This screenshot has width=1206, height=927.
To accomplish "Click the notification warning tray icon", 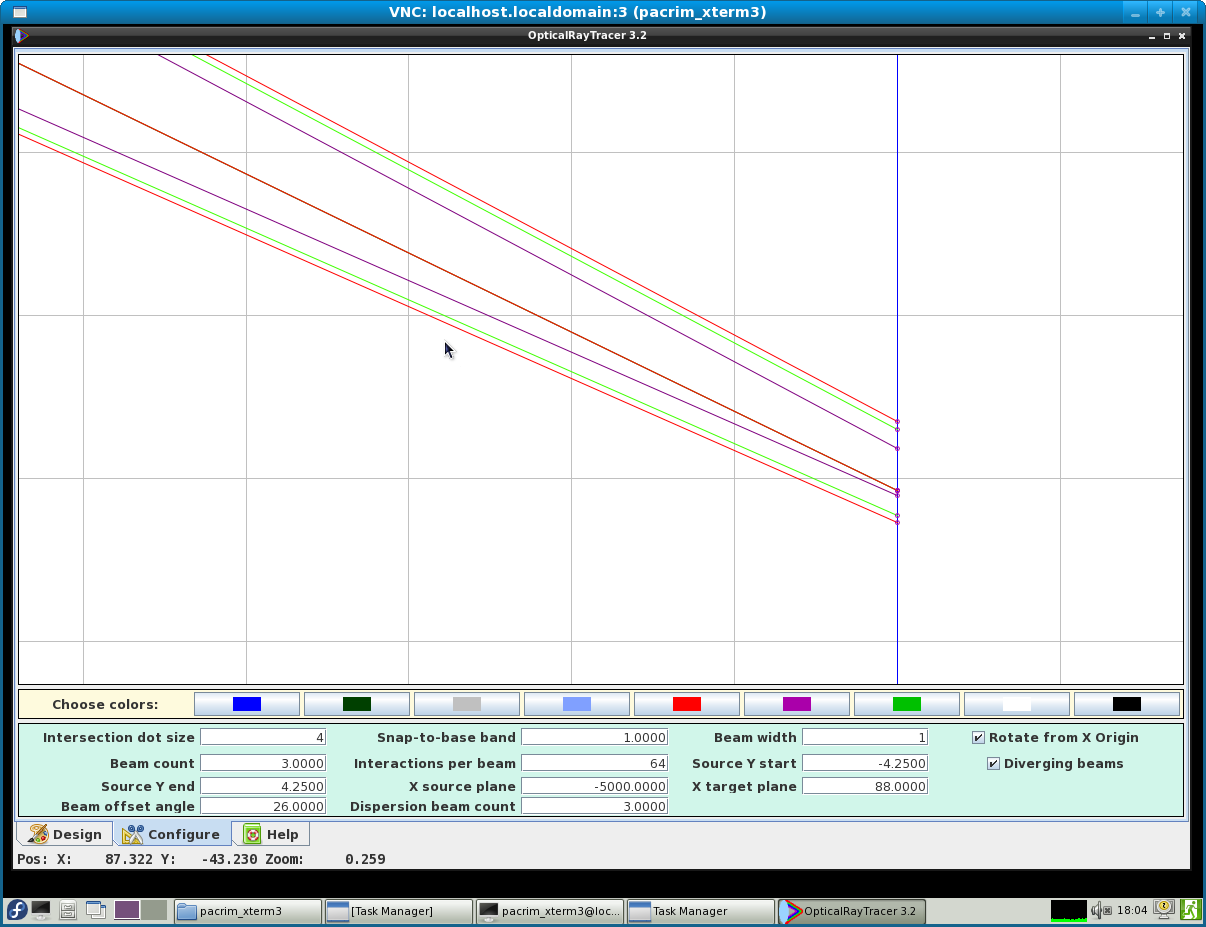I will [x=1164, y=909].
